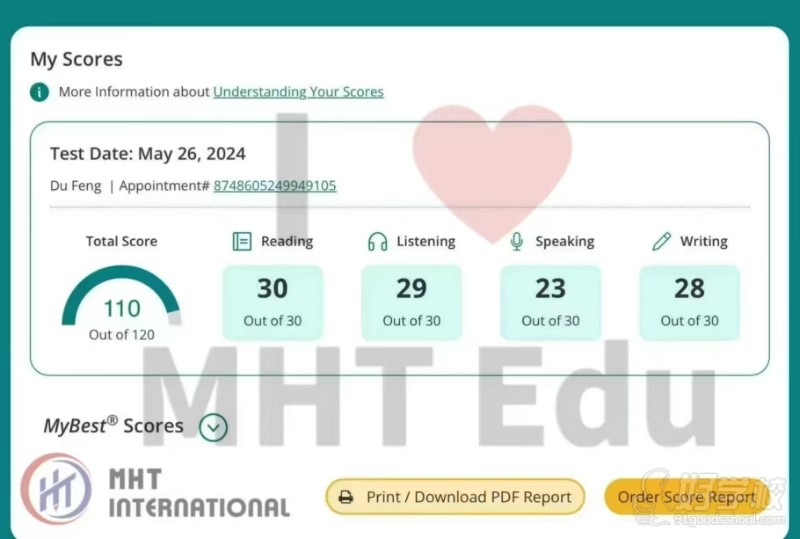The height and width of the screenshot is (539, 800).
Task: Click the My Scores heading
Action: click(x=76, y=59)
